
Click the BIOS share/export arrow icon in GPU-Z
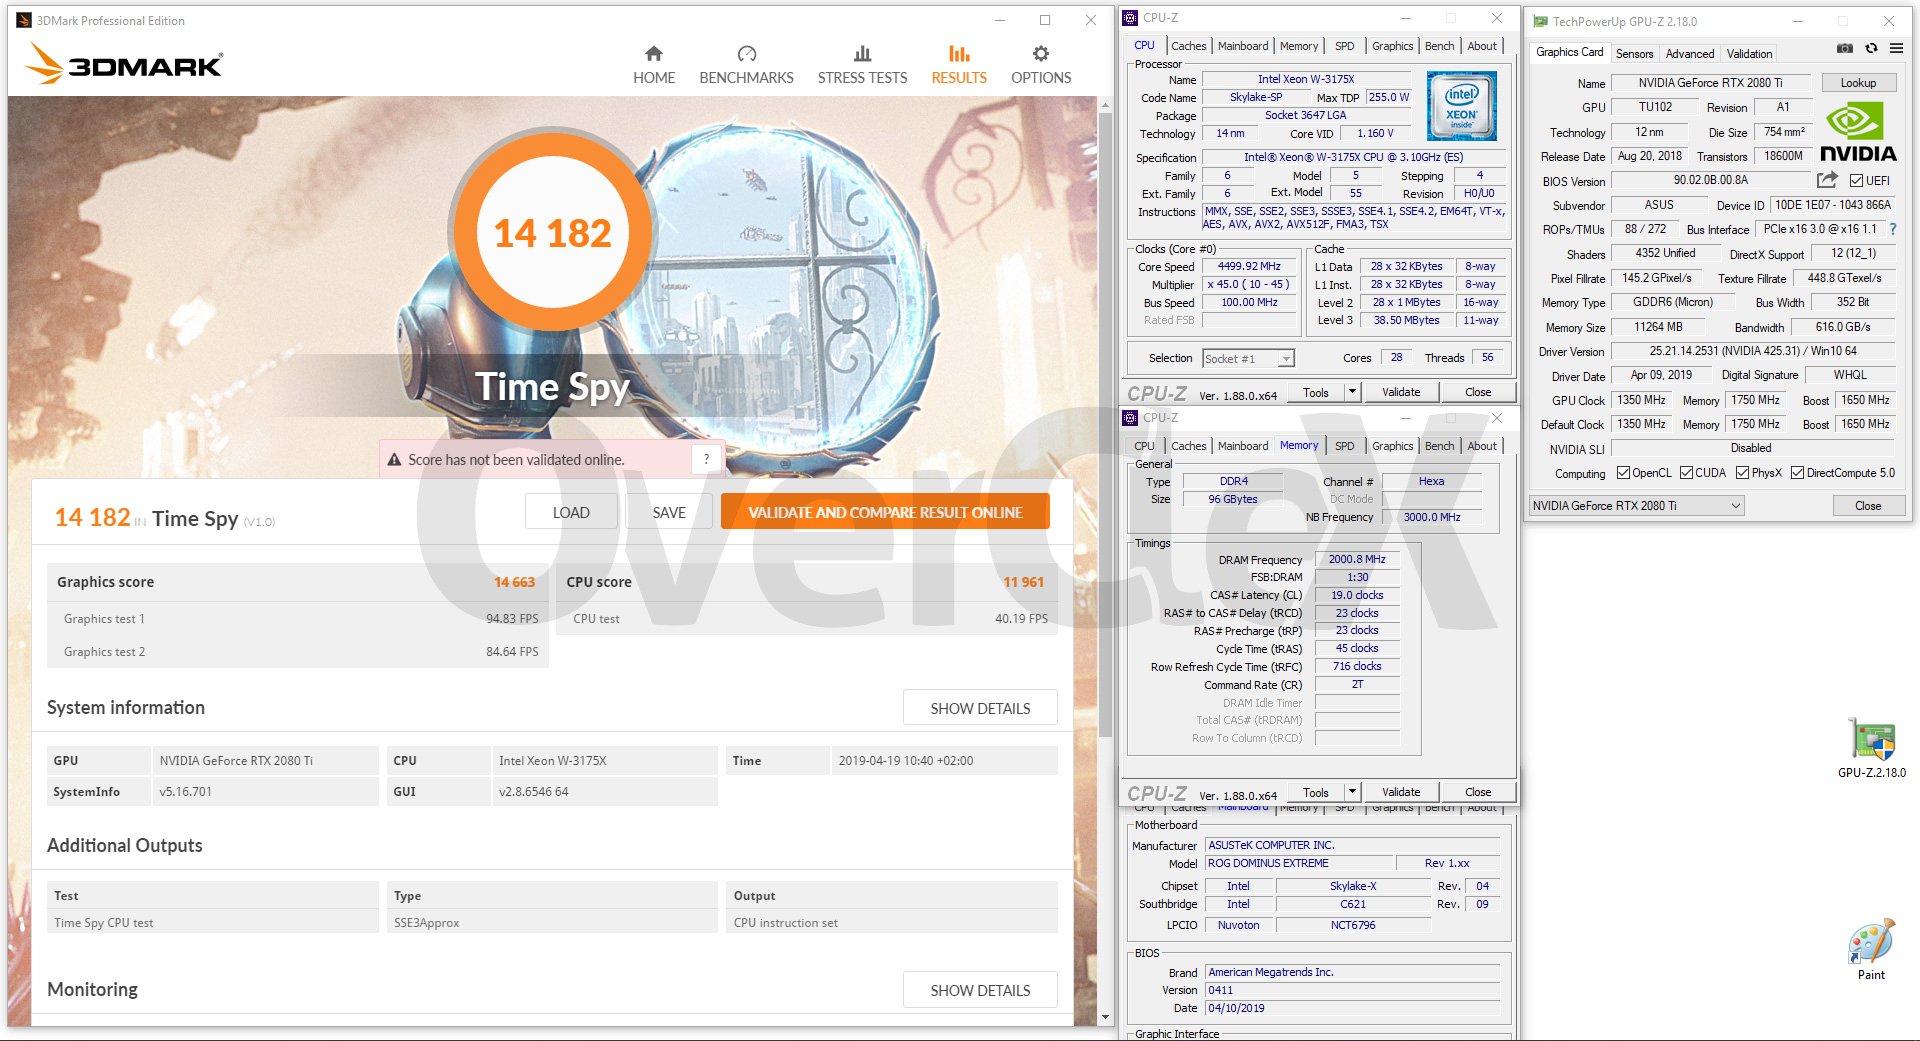pyautogui.click(x=1827, y=180)
